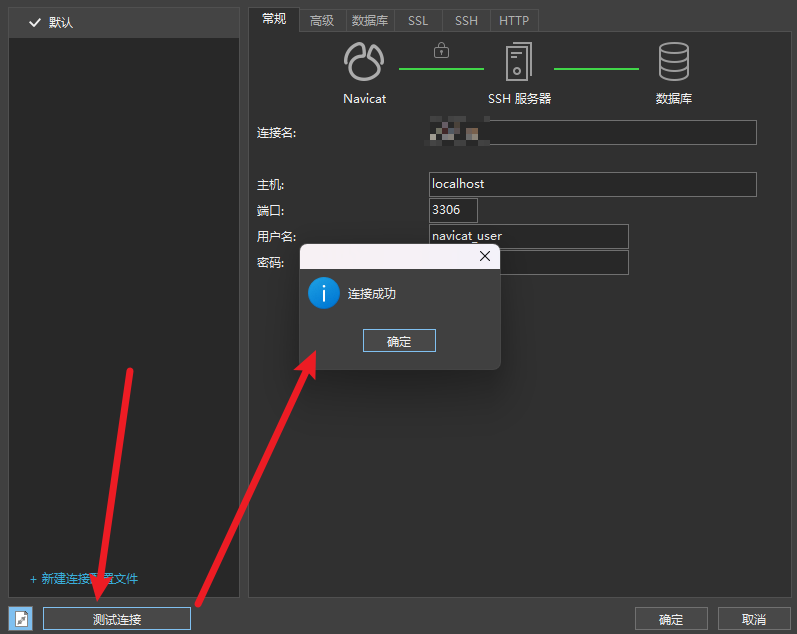Click the blue info icon in dialog
This screenshot has width=797, height=634.
pyautogui.click(x=324, y=293)
